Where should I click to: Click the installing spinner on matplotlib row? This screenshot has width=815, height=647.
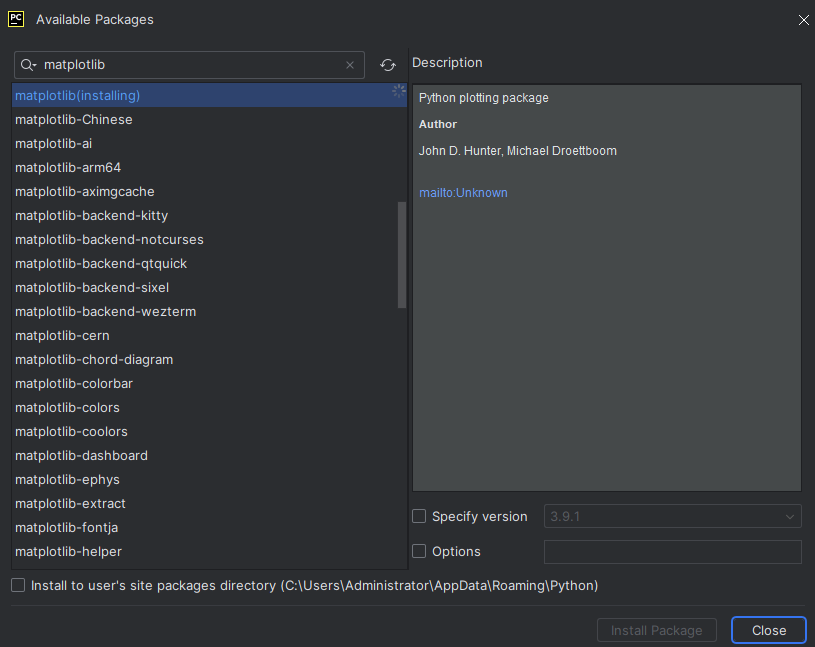point(399,91)
